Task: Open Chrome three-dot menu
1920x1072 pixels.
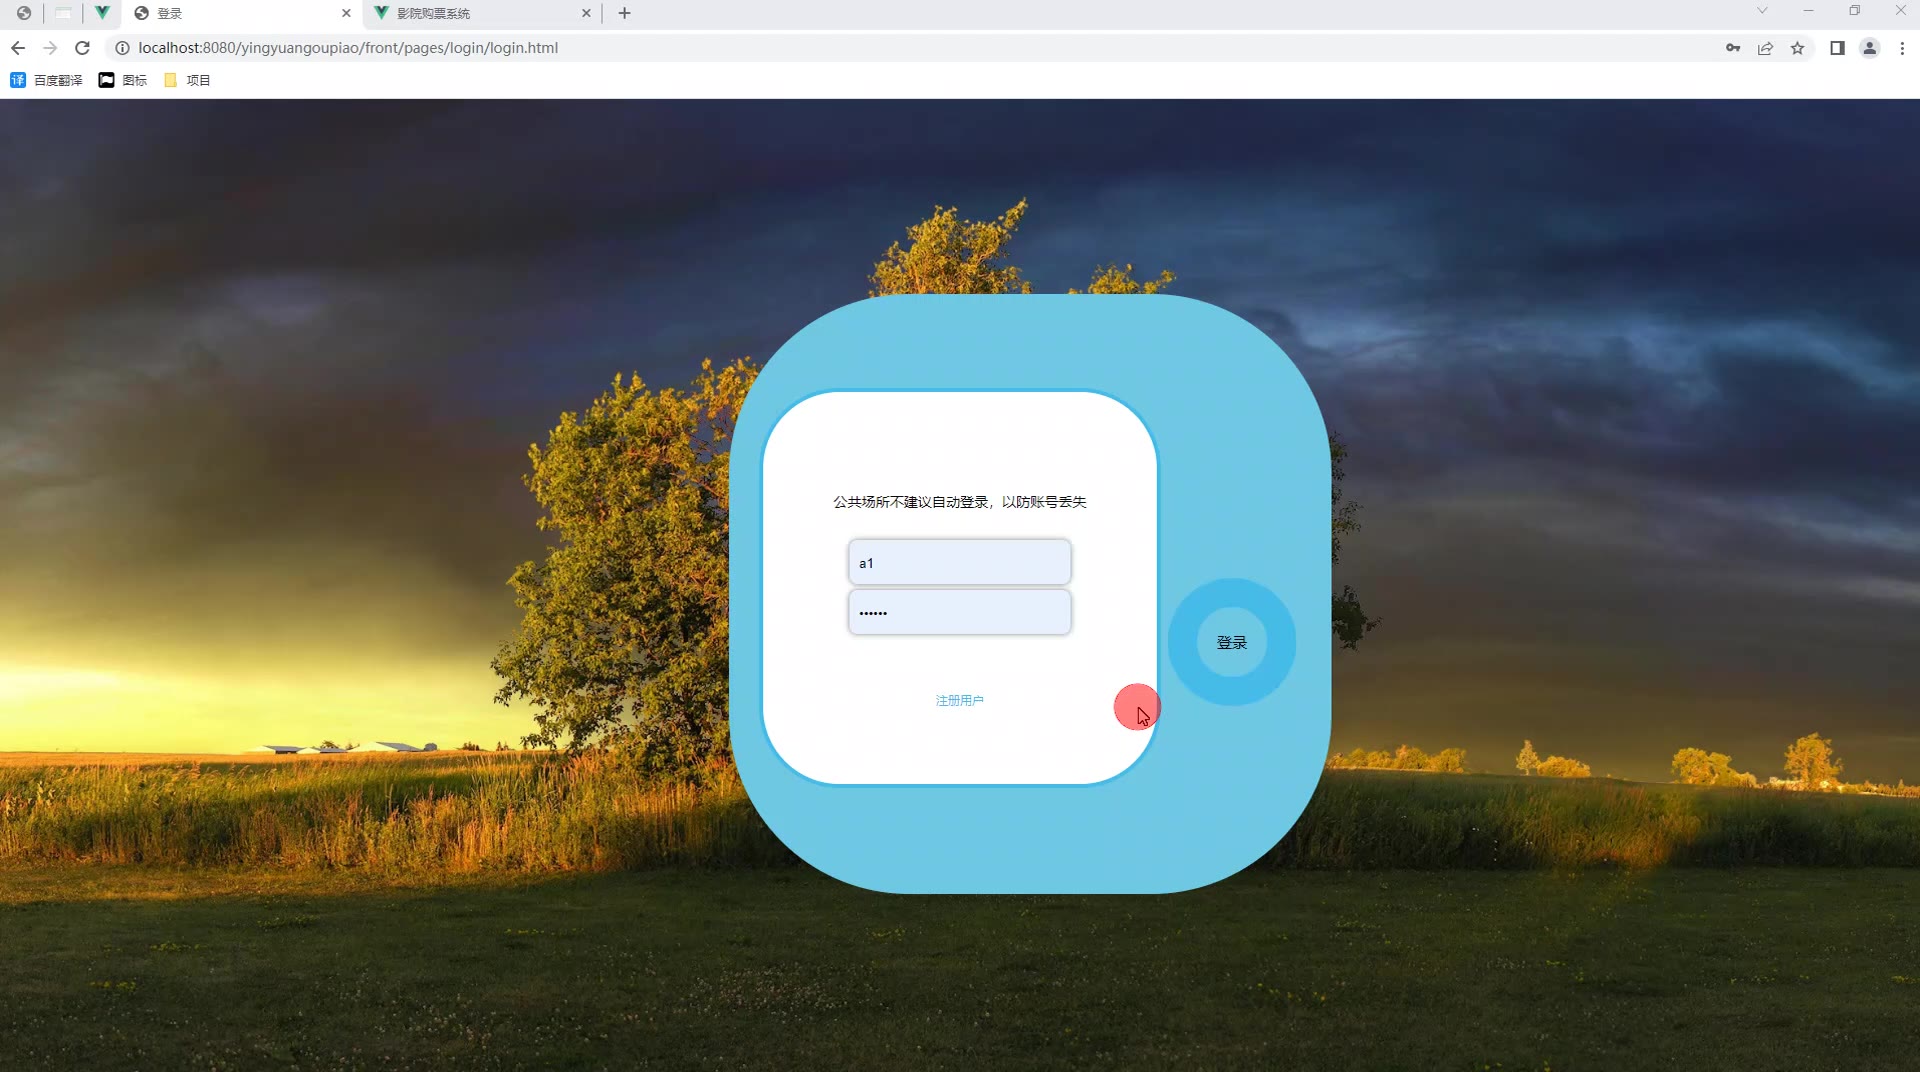Action: pyautogui.click(x=1902, y=48)
